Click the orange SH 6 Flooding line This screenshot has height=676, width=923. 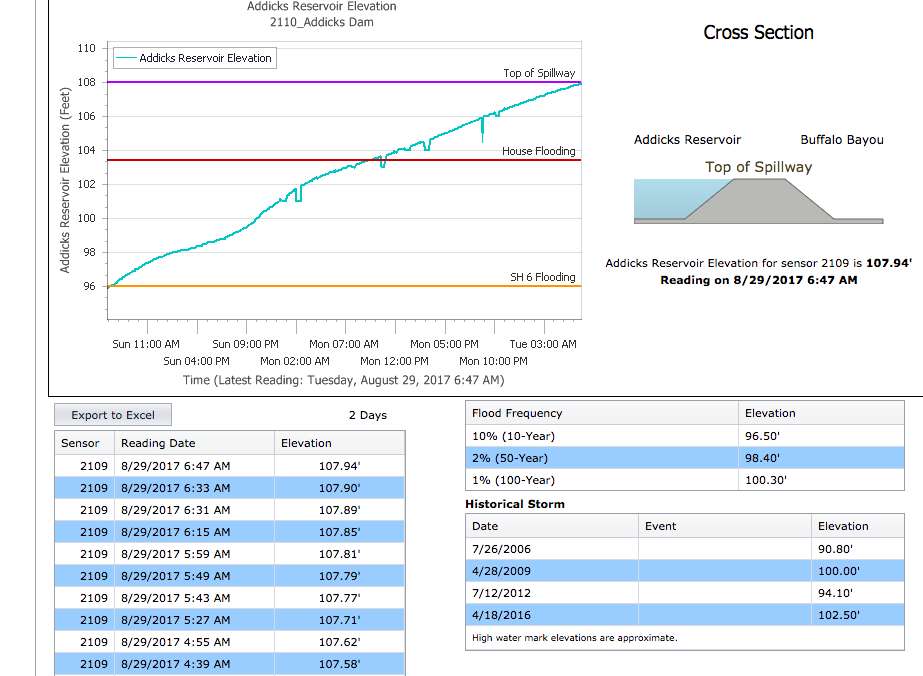coord(300,287)
